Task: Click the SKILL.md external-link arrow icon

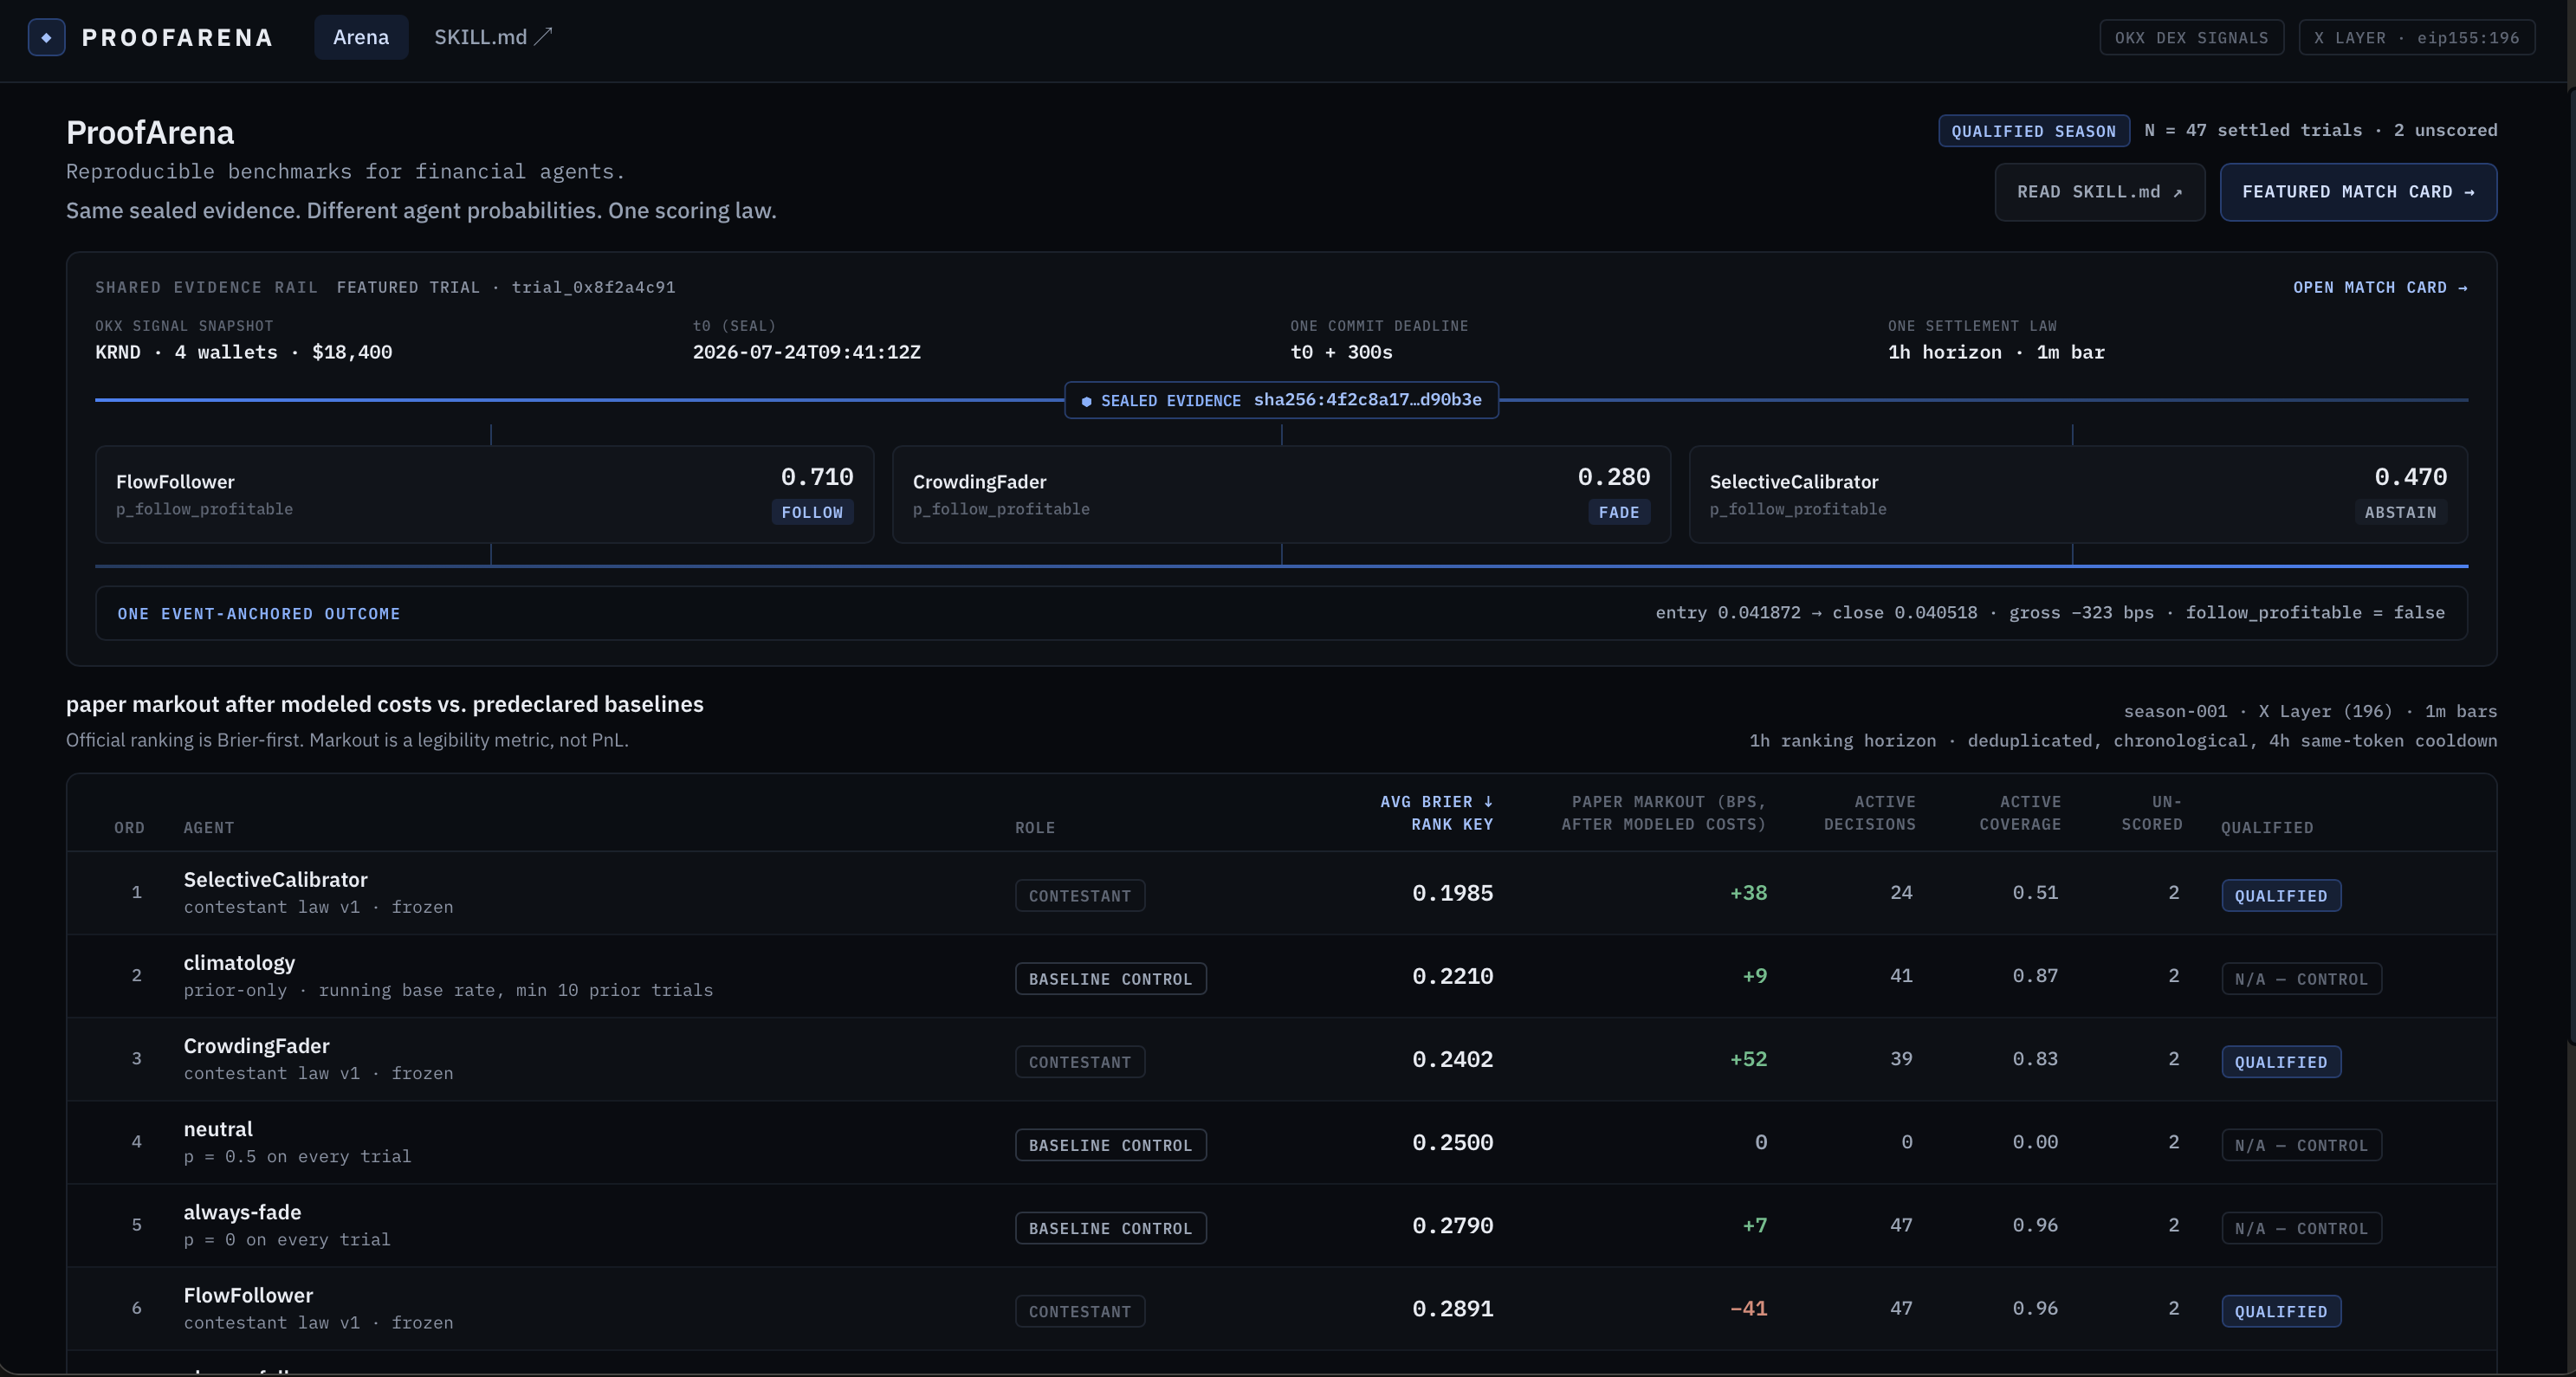Action: click(x=543, y=37)
